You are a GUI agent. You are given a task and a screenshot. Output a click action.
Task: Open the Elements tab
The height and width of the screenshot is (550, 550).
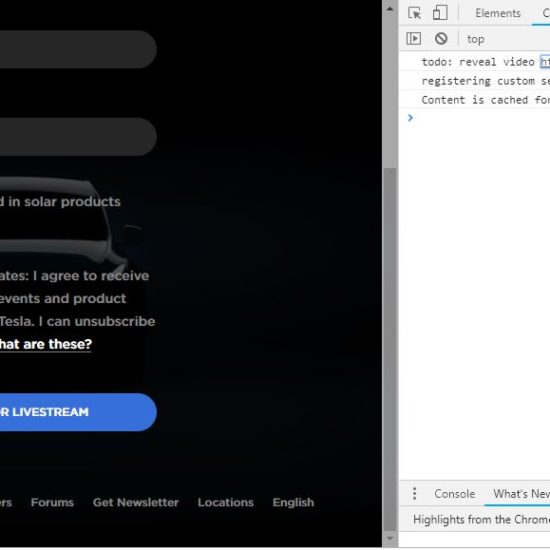pyautogui.click(x=498, y=13)
